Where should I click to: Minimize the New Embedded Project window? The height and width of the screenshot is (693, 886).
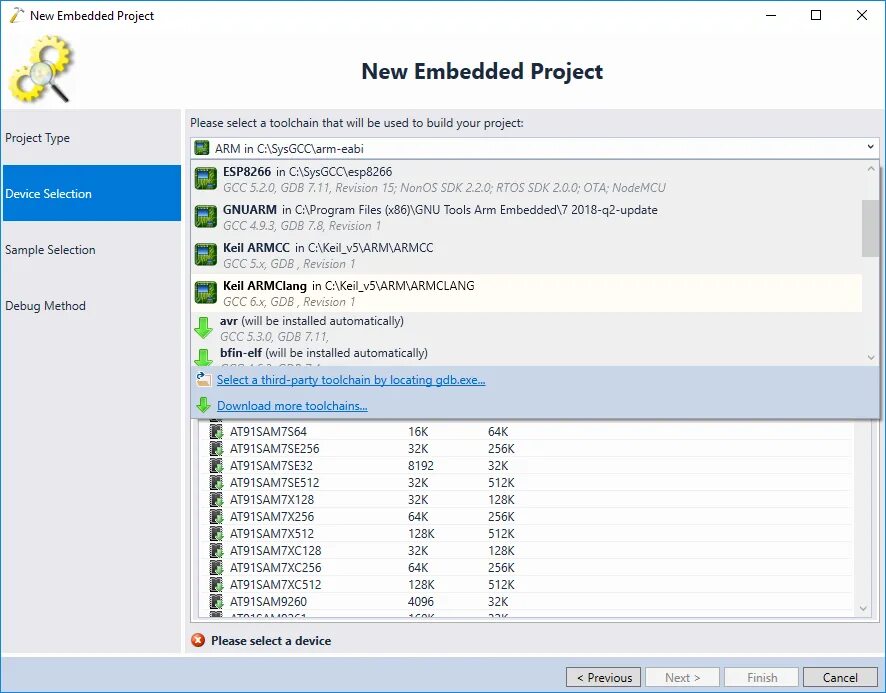[x=771, y=15]
